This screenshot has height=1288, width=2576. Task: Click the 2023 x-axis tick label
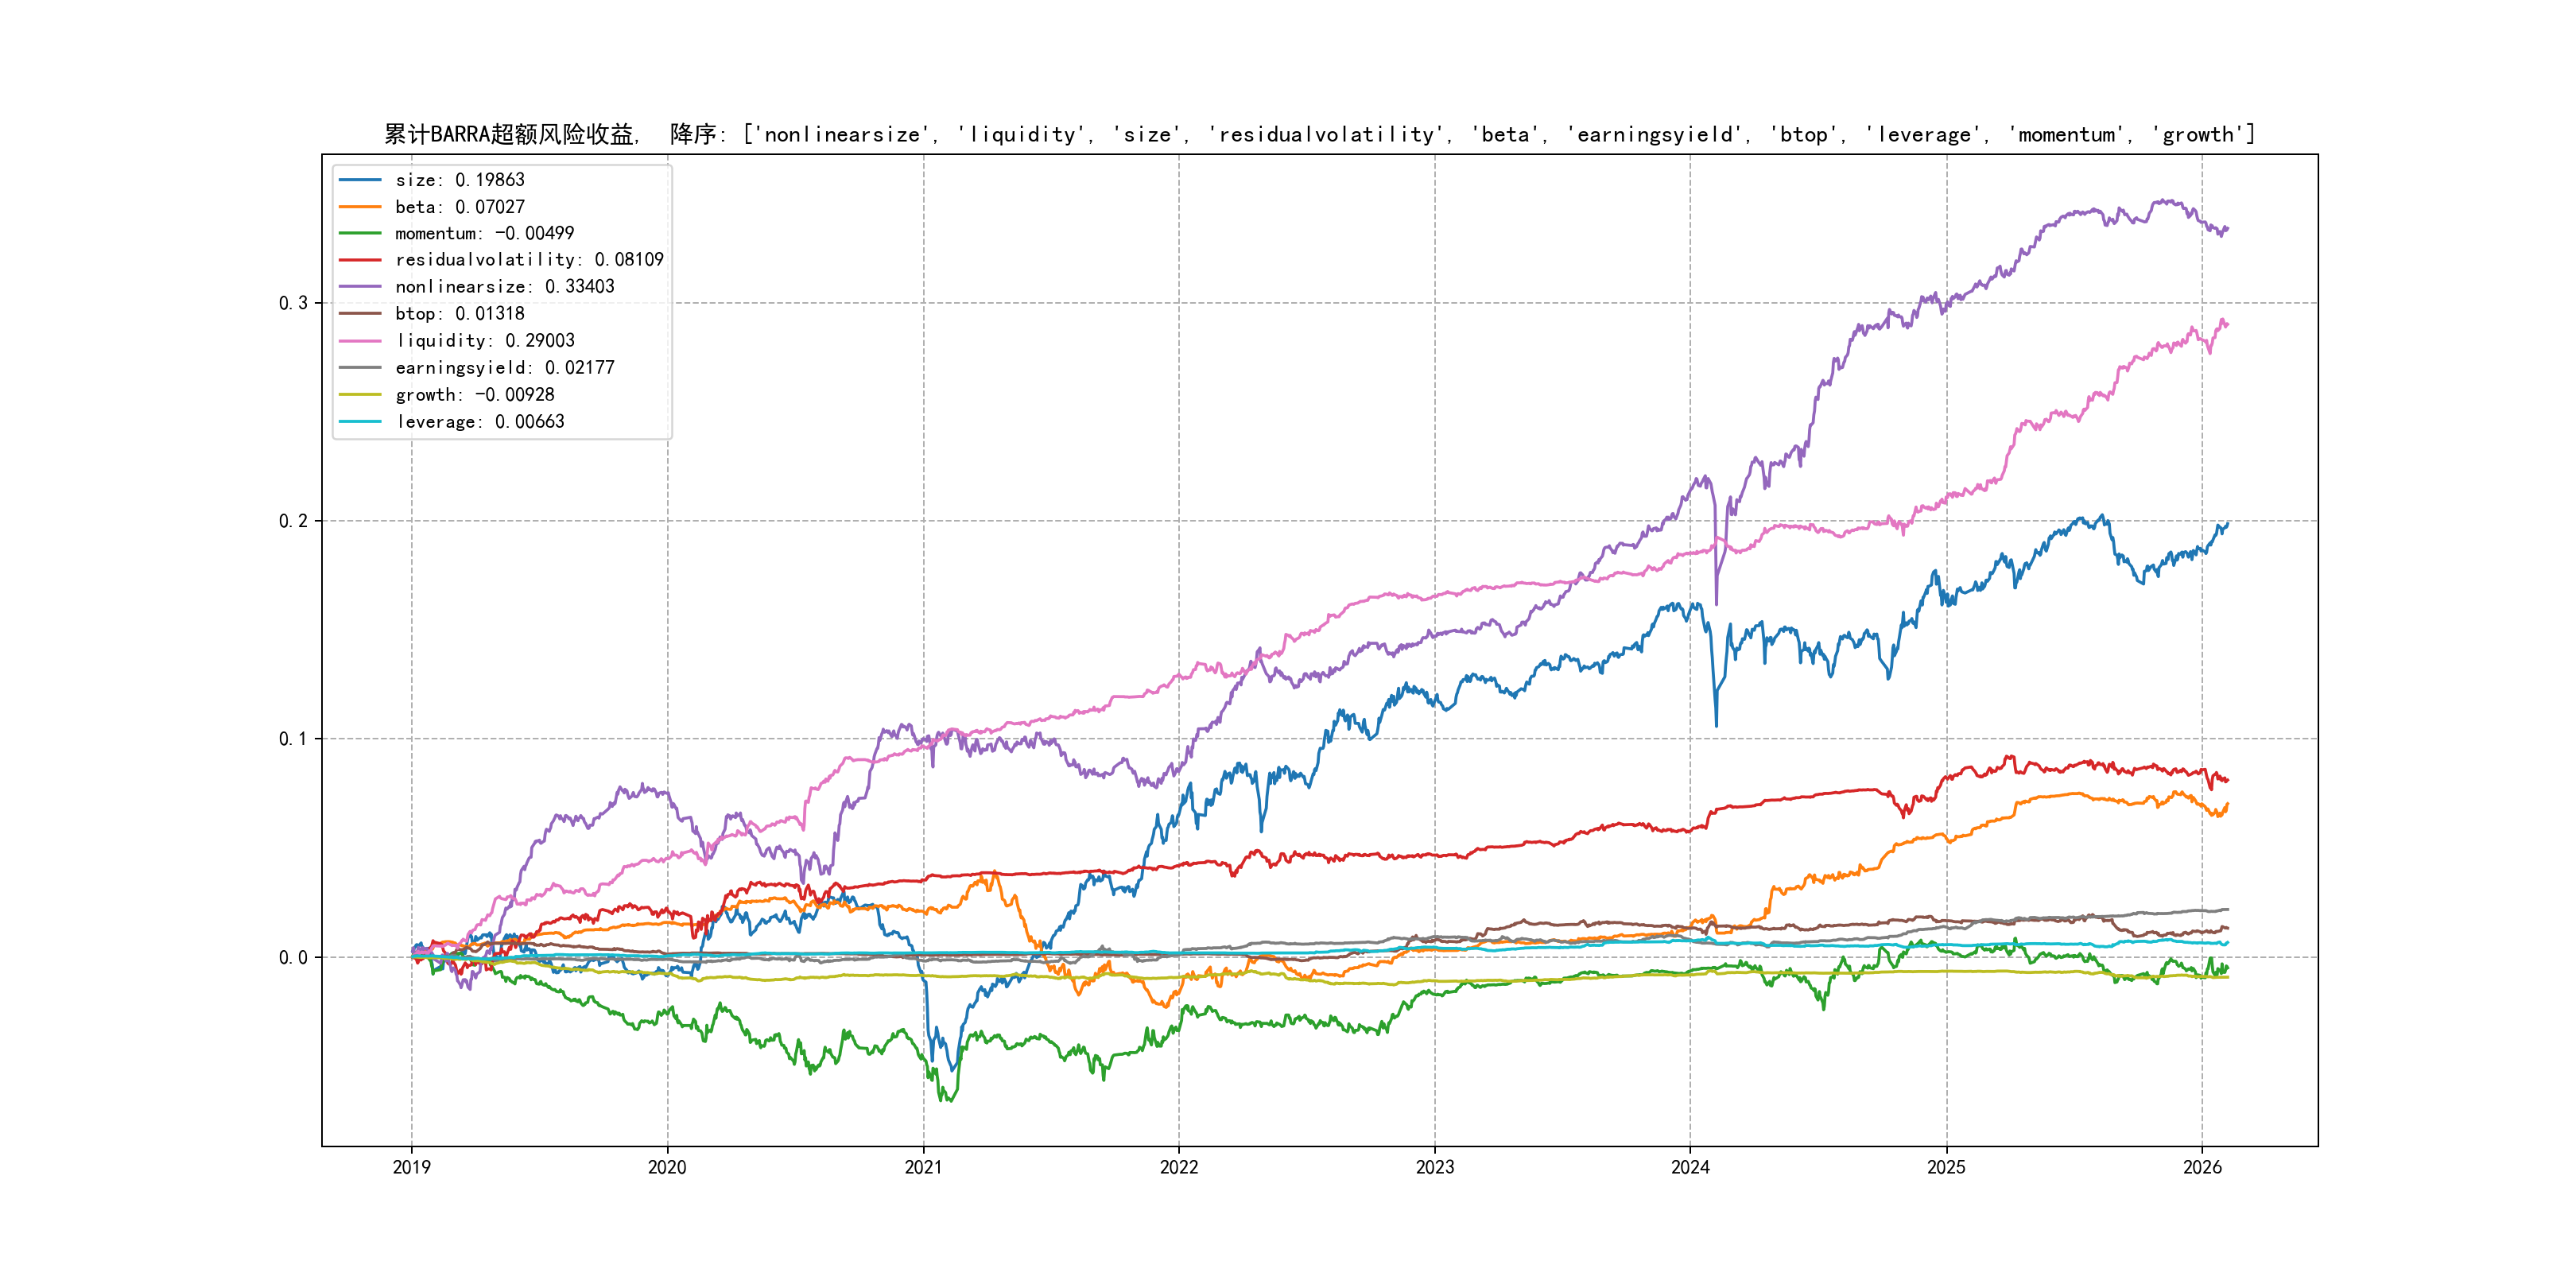click(1434, 1167)
